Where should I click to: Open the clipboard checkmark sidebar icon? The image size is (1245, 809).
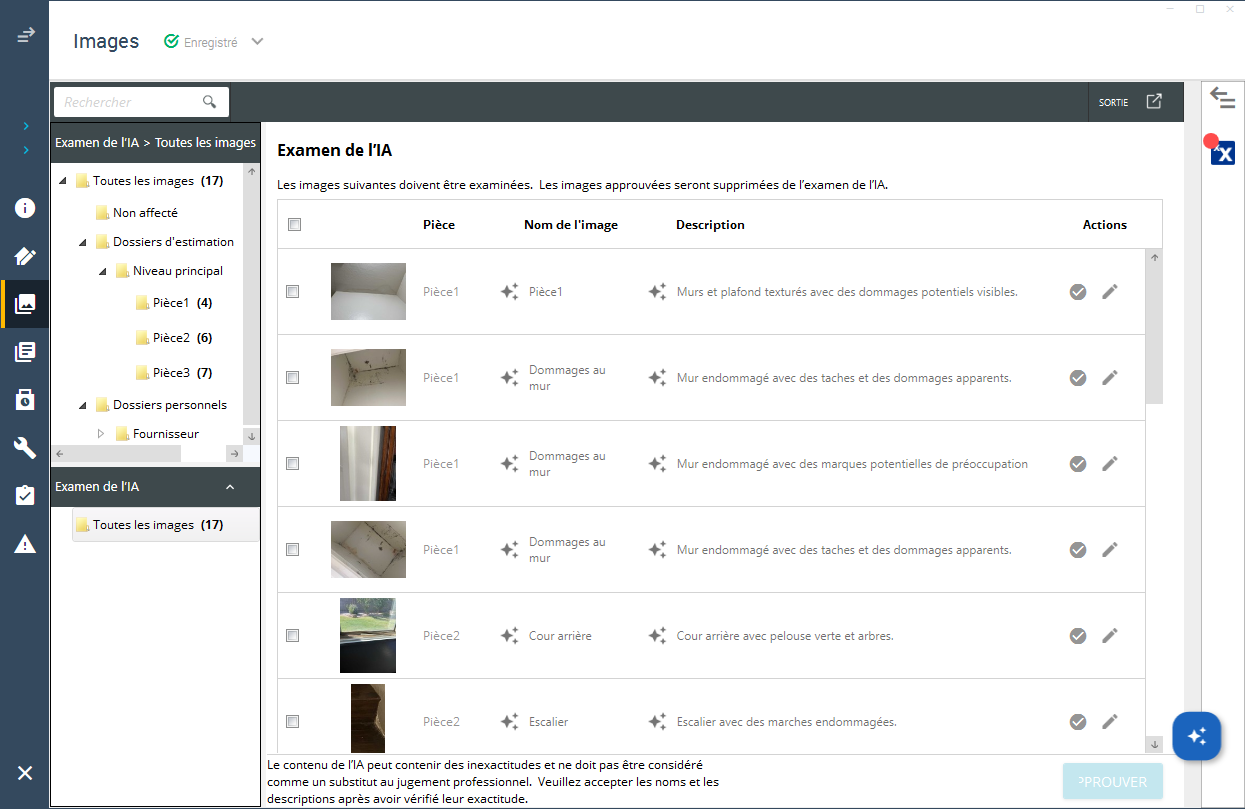point(25,495)
